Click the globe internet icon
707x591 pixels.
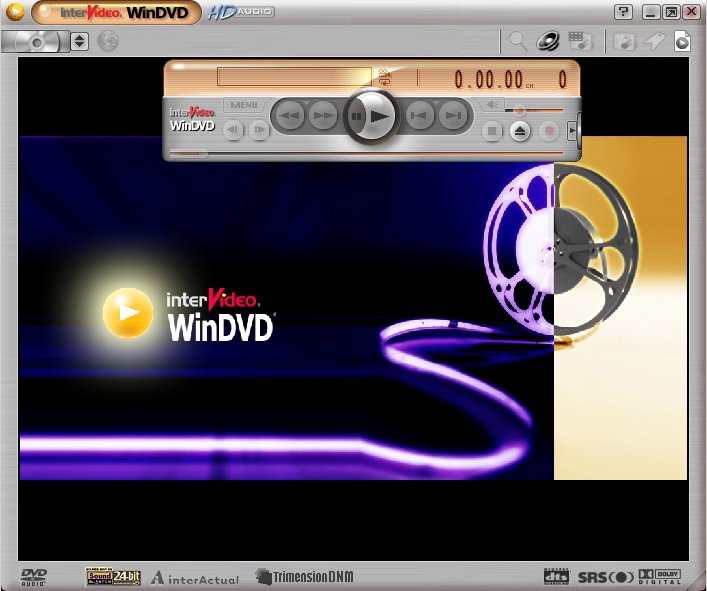[108, 41]
